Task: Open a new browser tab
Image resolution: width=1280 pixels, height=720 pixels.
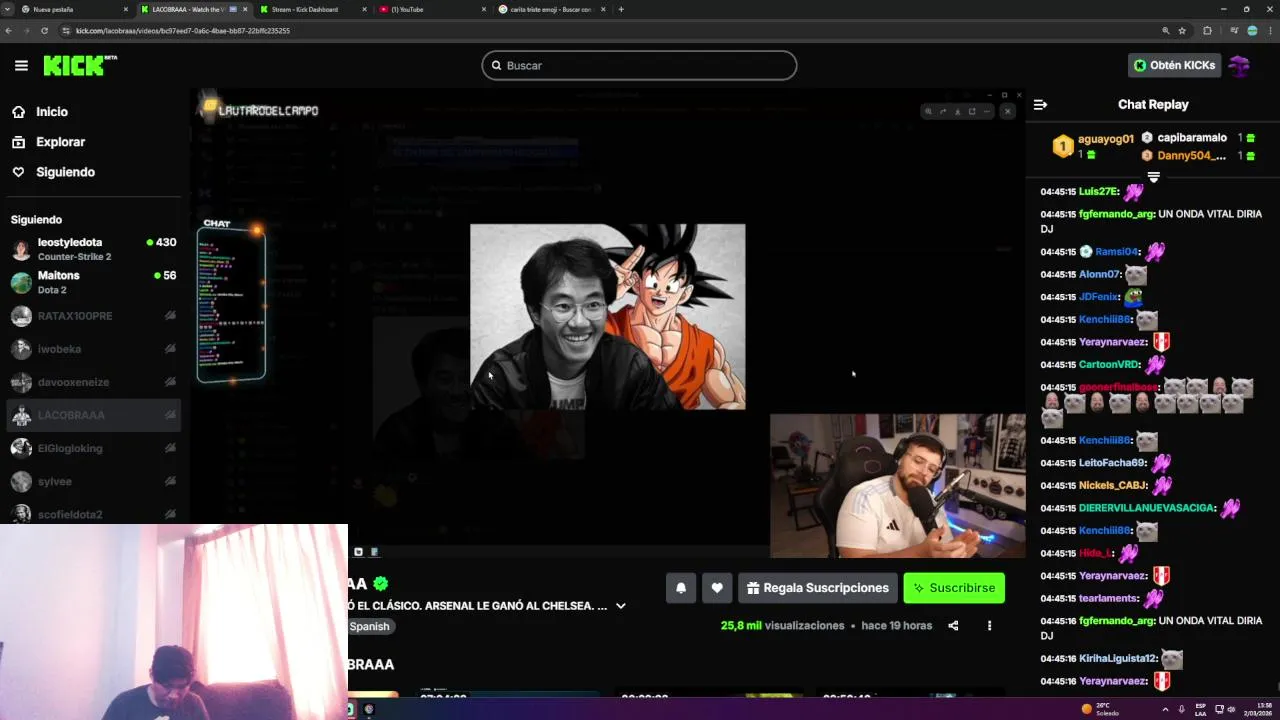Action: coord(621,9)
